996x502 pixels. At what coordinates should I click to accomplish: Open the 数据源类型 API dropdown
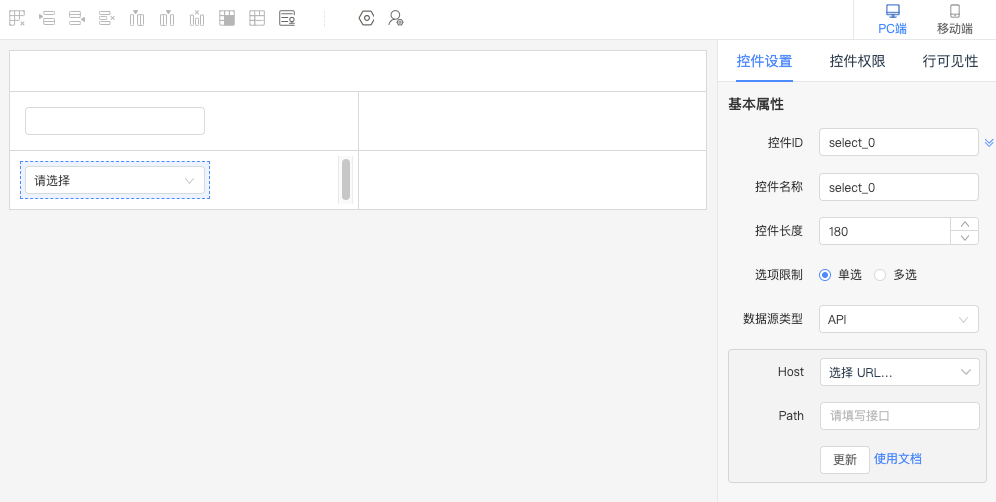(x=899, y=320)
